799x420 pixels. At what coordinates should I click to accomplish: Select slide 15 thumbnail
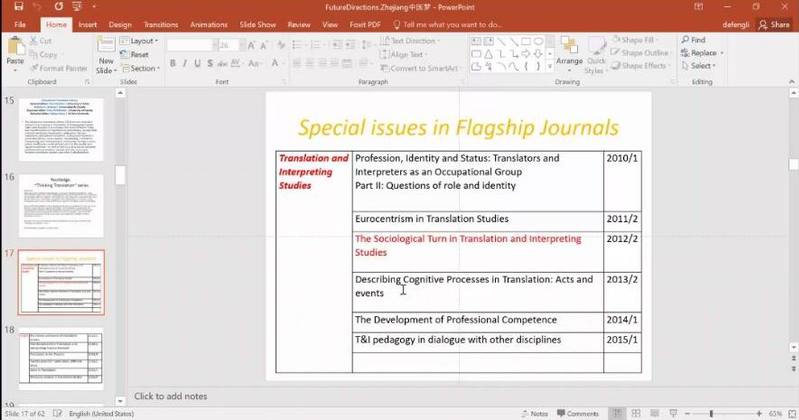click(x=61, y=129)
